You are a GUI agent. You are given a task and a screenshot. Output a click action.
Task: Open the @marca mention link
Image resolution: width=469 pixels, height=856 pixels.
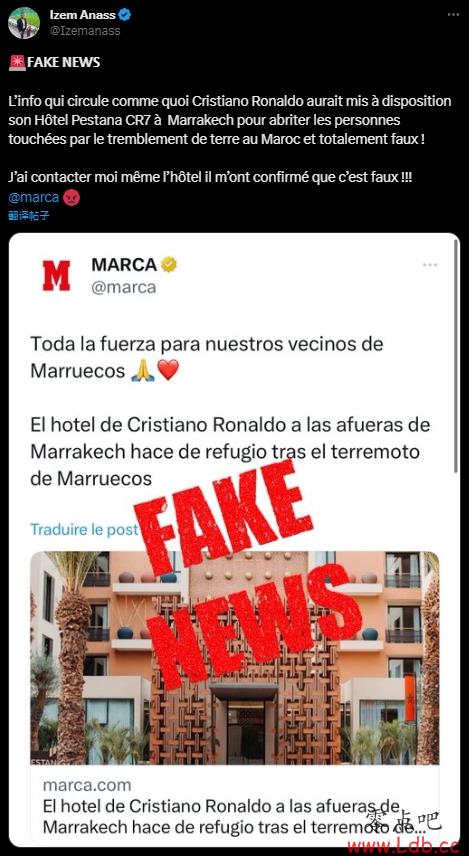pos(34,198)
